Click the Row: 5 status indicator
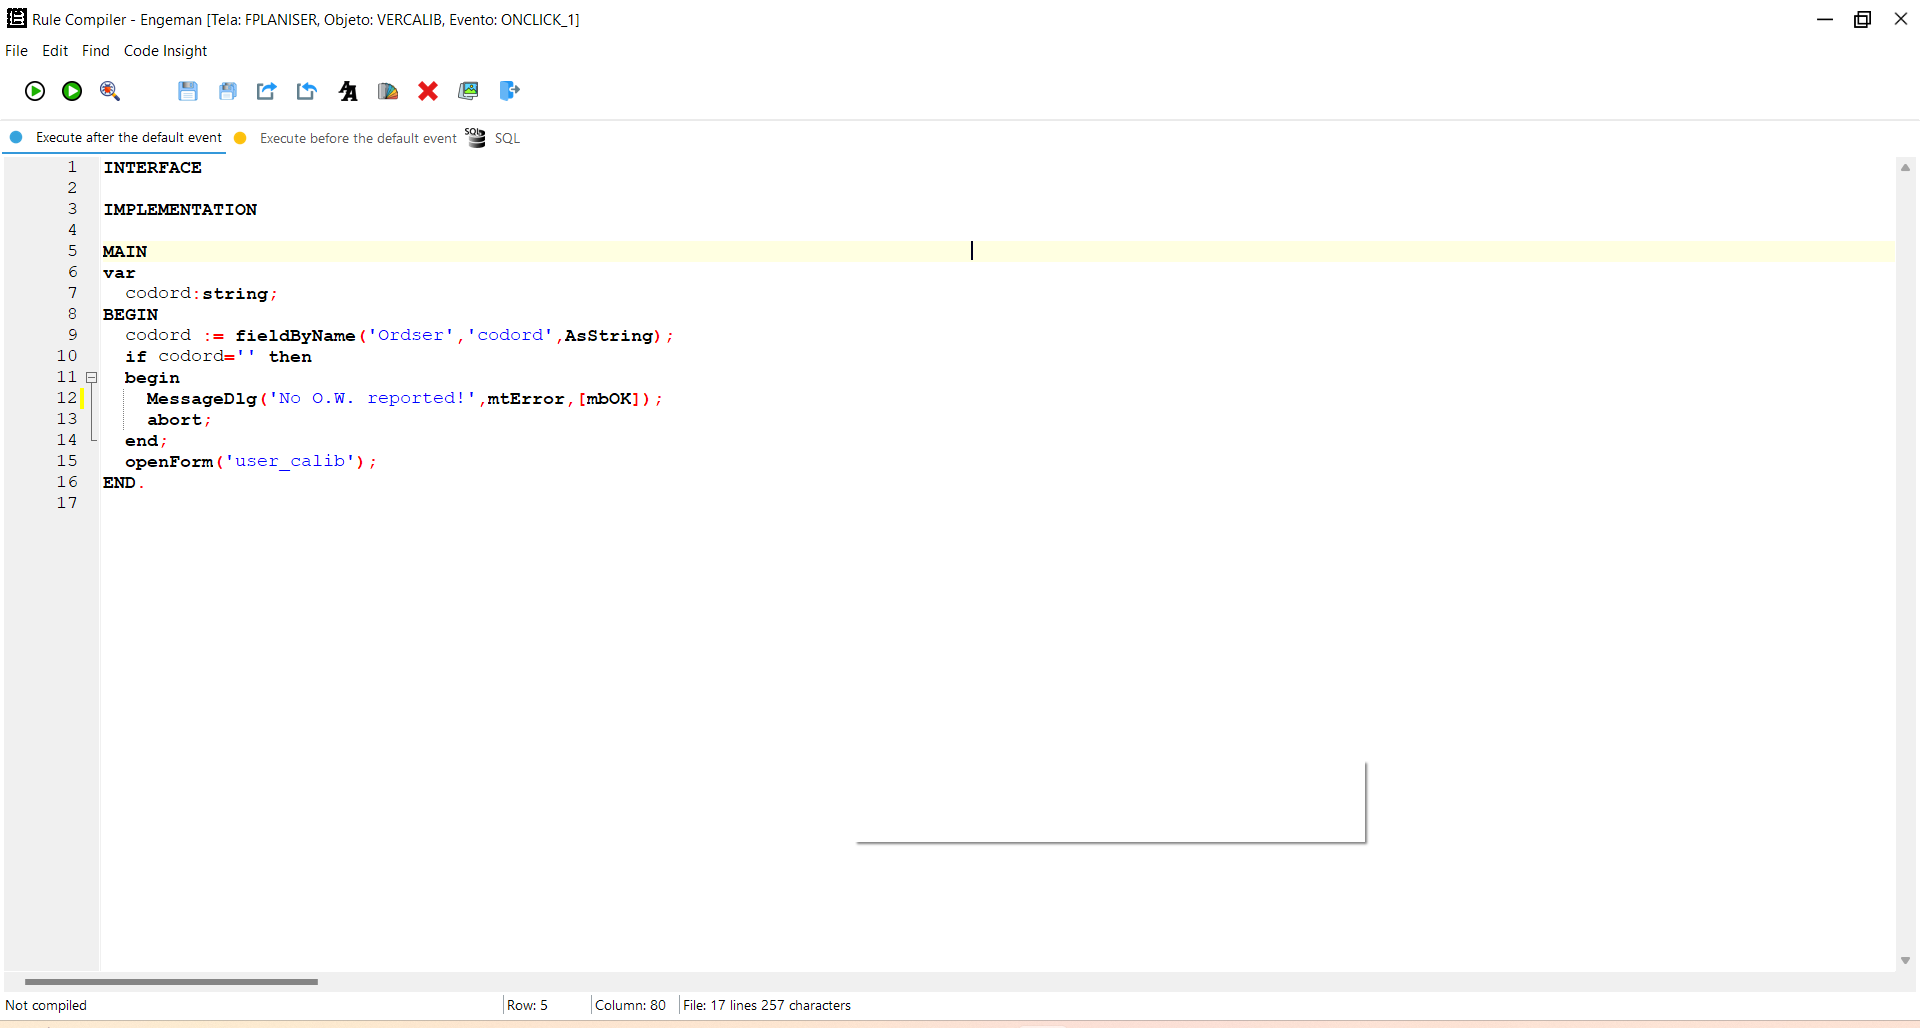The image size is (1920, 1028). pos(527,1006)
